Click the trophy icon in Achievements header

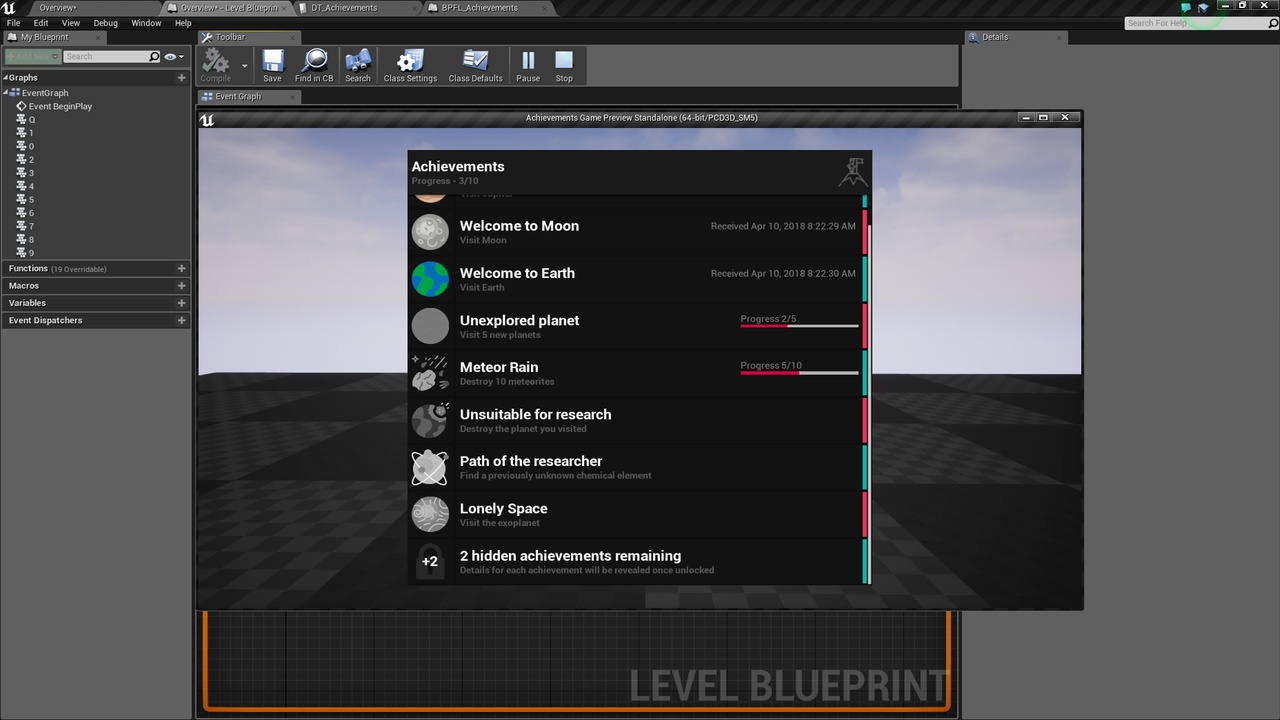tap(852, 172)
